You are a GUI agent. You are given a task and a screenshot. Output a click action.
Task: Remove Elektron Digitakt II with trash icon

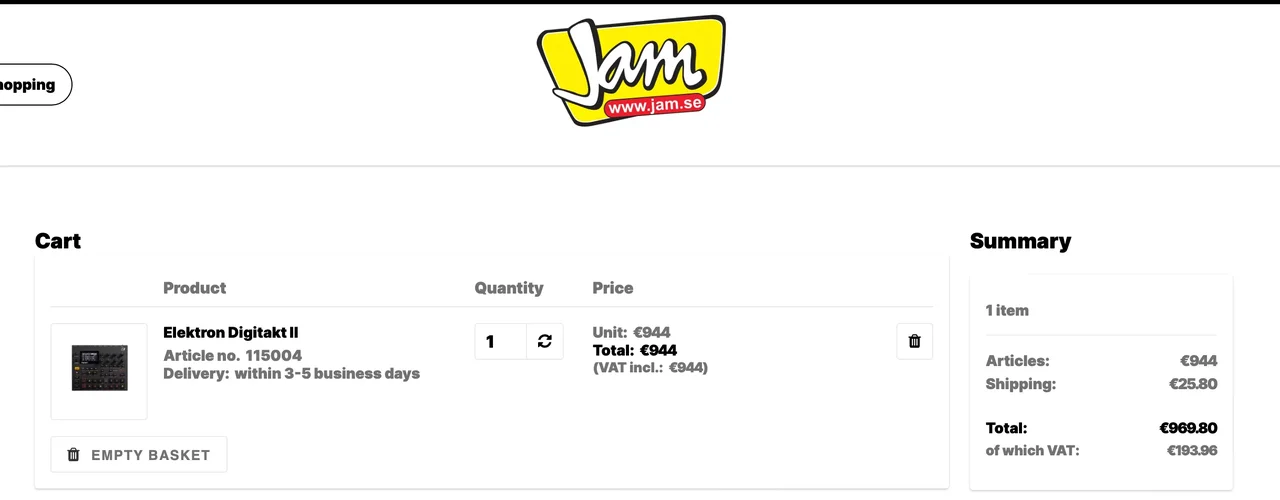[x=914, y=341]
